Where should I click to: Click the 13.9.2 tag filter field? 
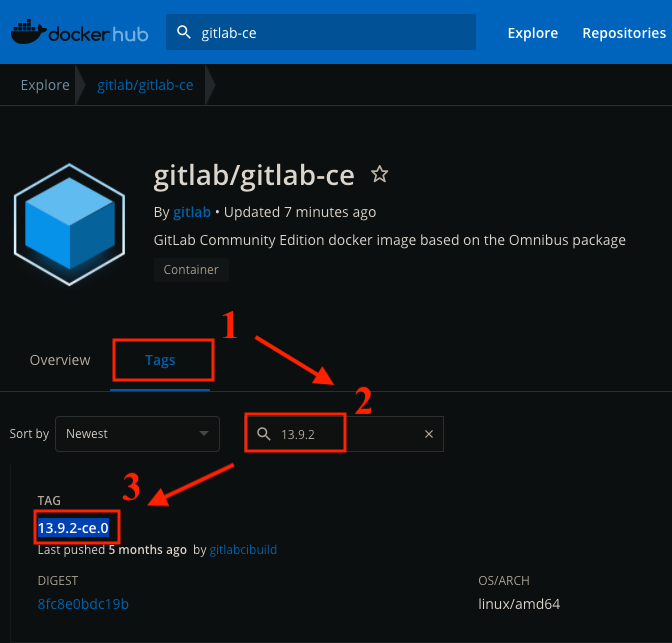tap(344, 434)
